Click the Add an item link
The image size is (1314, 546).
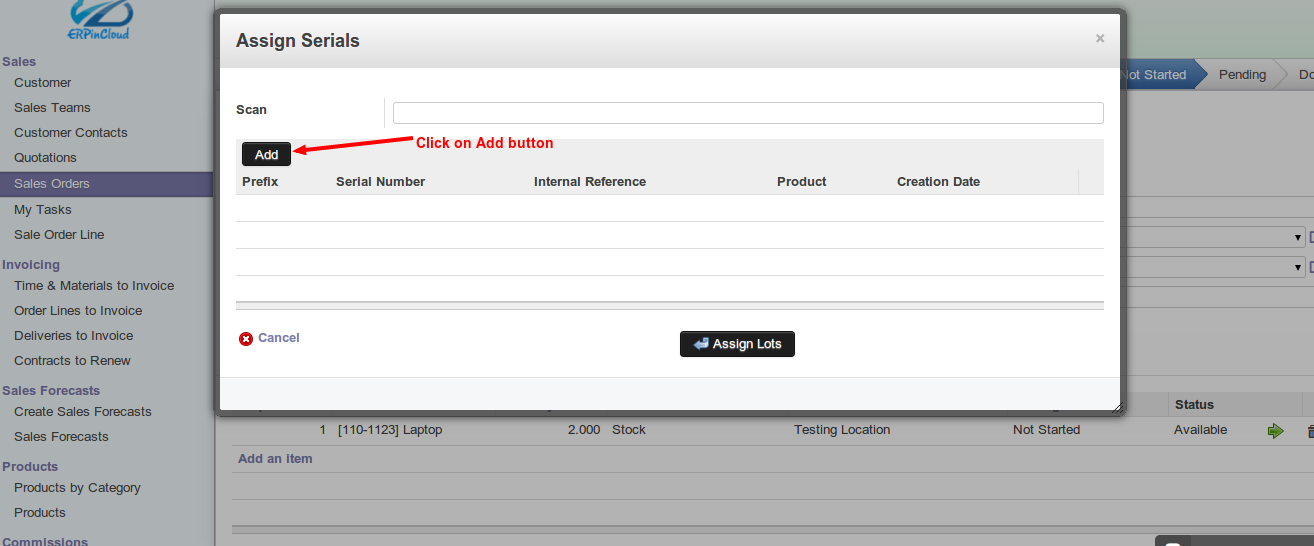[x=275, y=459]
